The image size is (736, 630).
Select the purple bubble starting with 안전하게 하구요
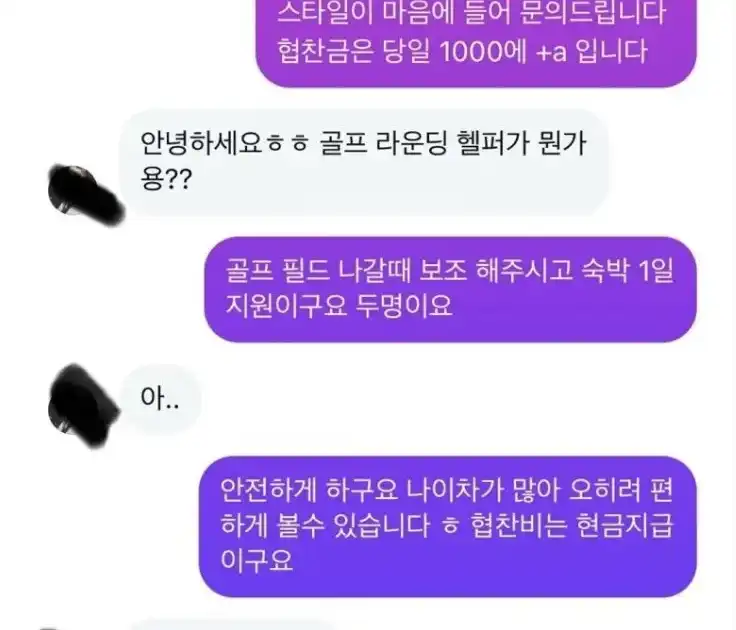448,526
